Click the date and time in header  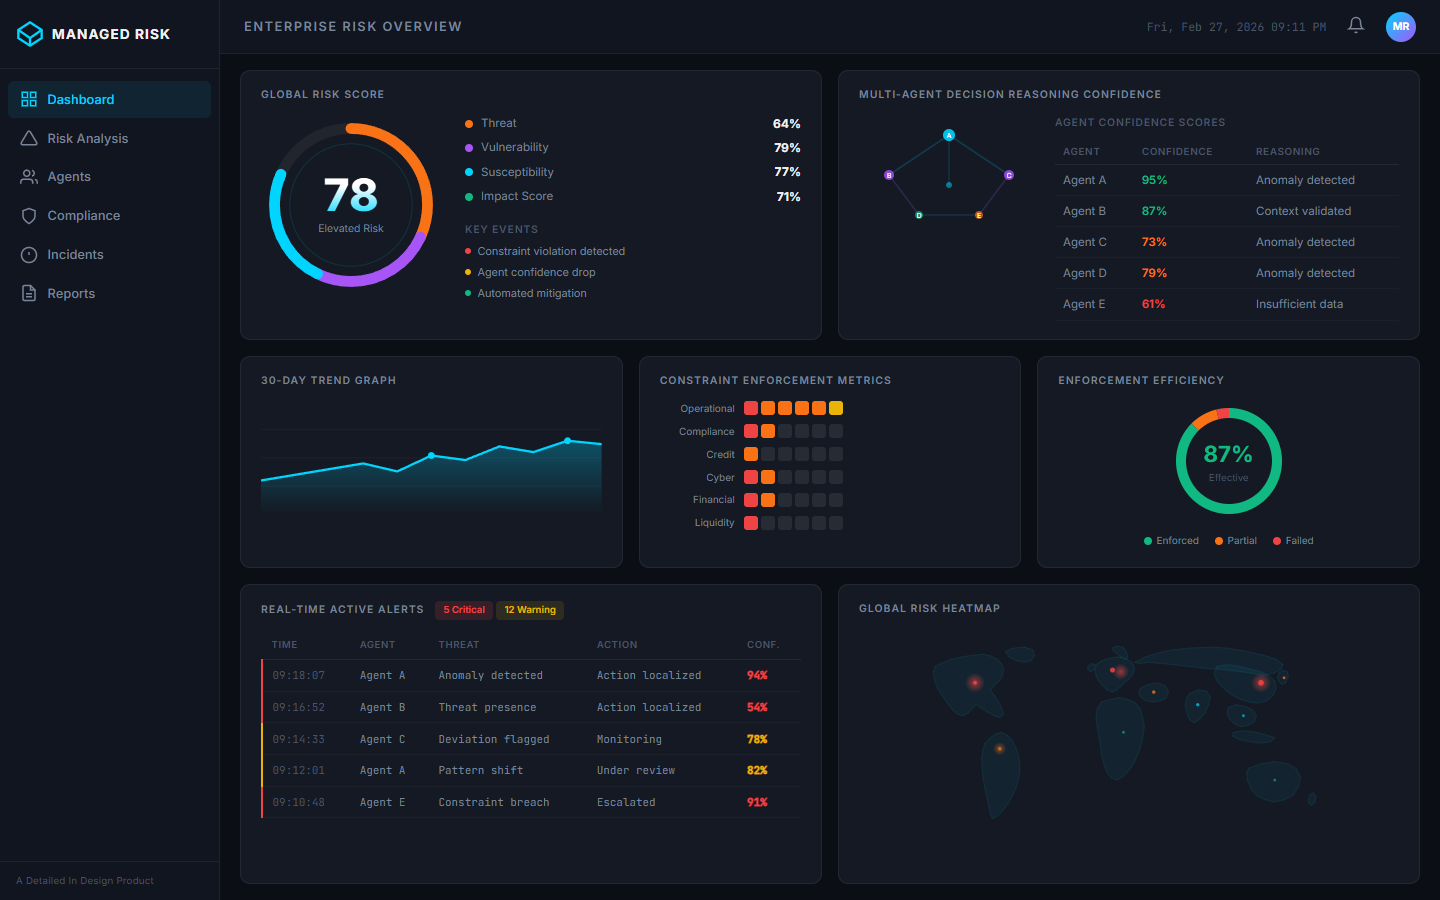pyautogui.click(x=1236, y=27)
